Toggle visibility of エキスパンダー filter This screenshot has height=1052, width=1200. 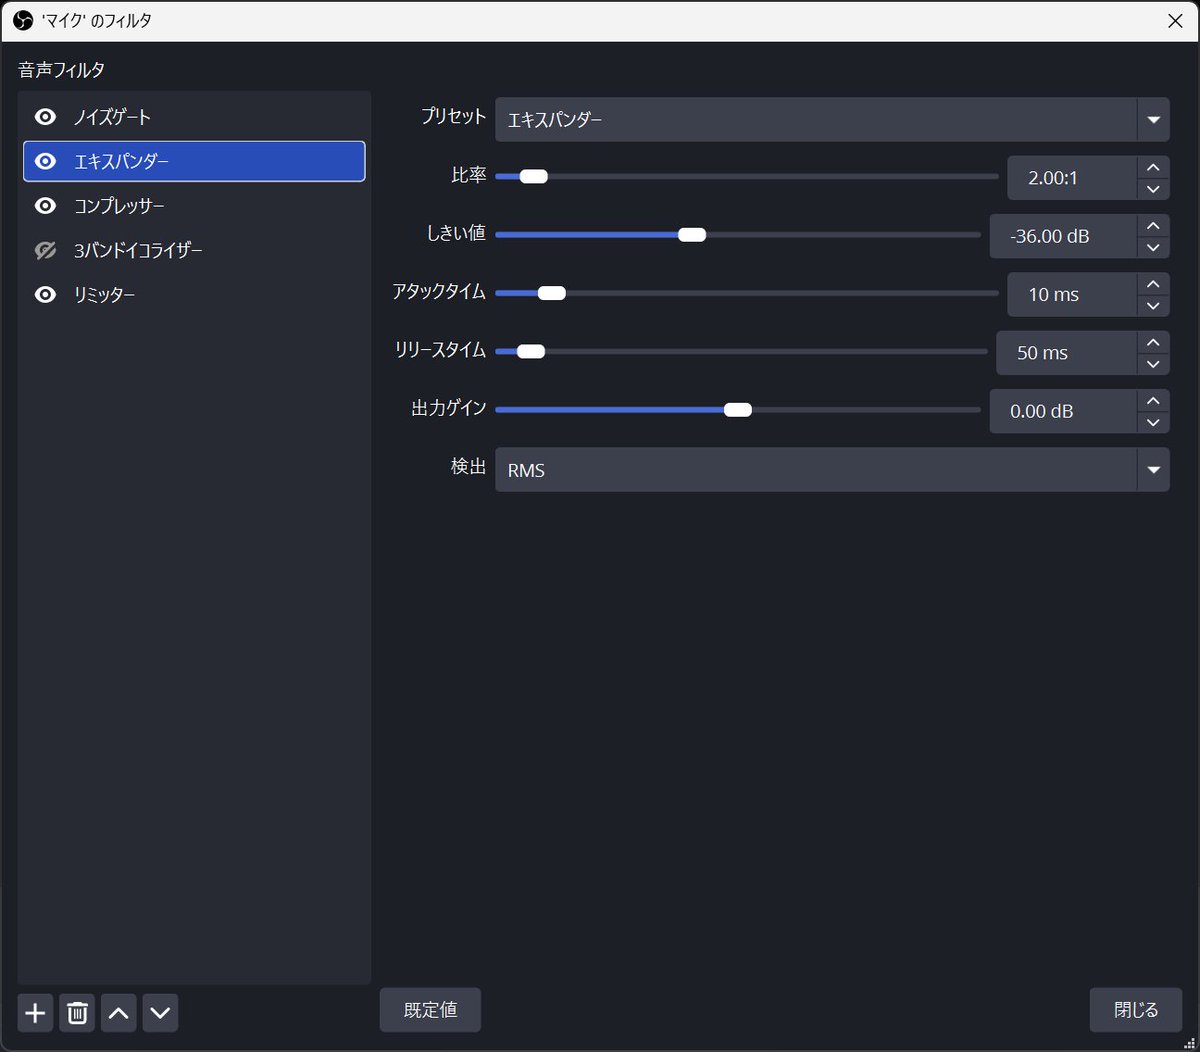pyautogui.click(x=45, y=161)
